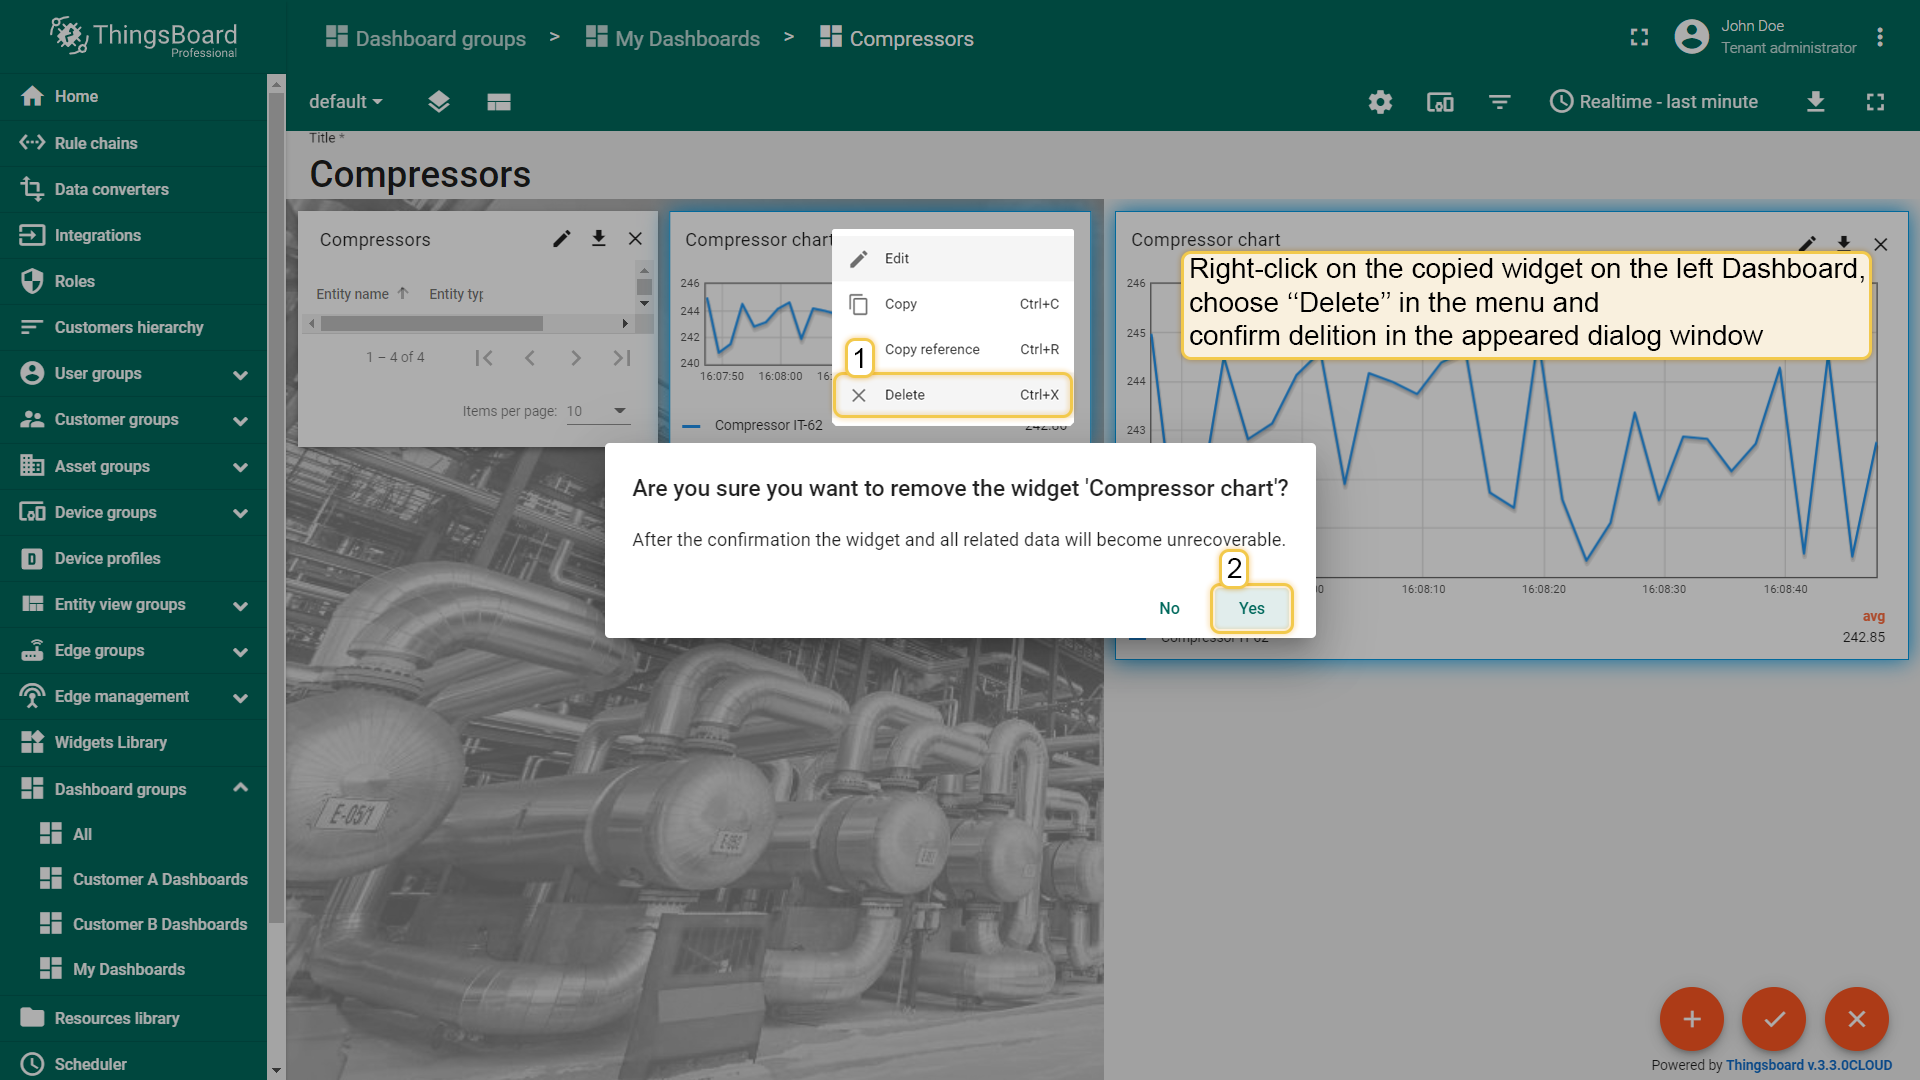Edit the right Compressor chart widget
The width and height of the screenshot is (1920, 1080).
coord(1807,243)
